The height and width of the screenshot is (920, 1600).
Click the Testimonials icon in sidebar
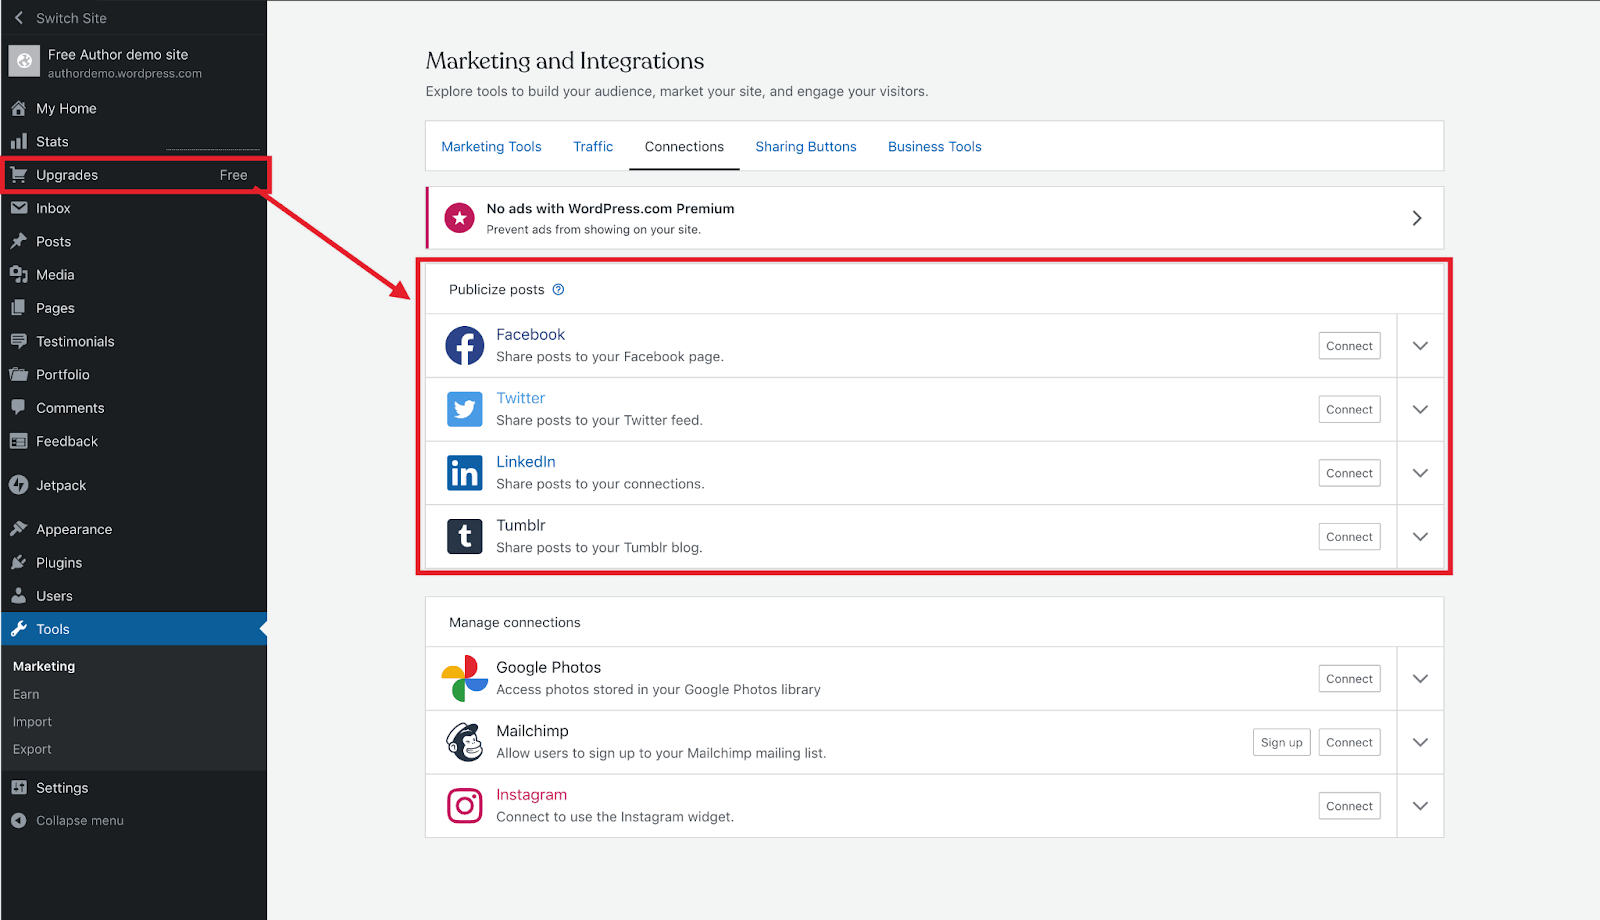[x=18, y=341]
